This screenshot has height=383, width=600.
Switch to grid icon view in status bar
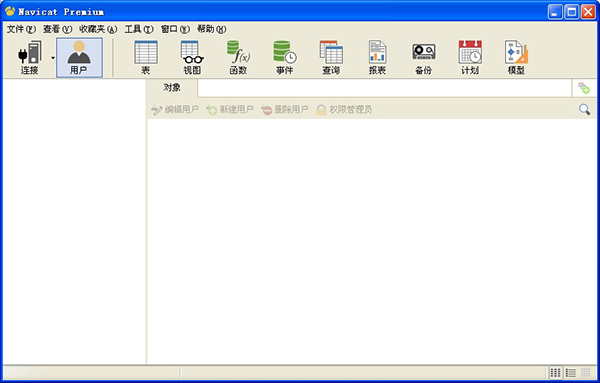(x=555, y=372)
